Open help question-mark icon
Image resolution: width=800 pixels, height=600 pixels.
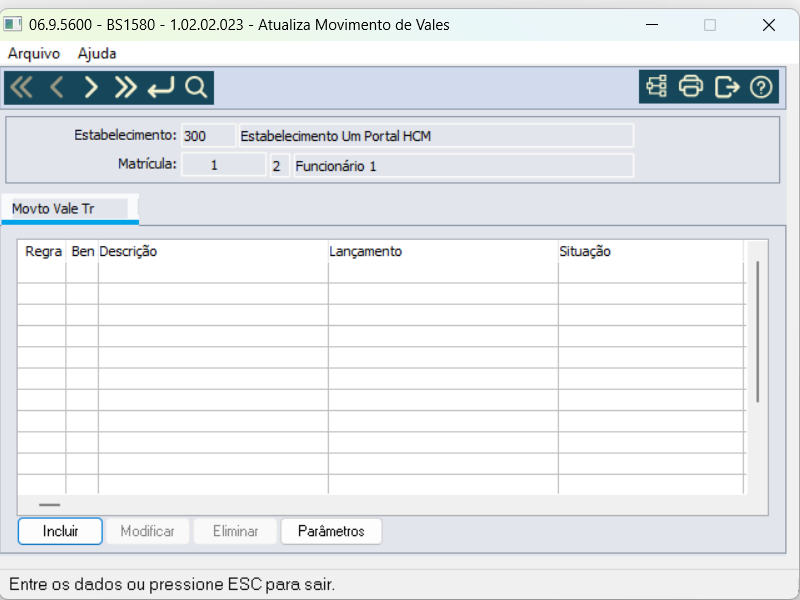click(761, 87)
